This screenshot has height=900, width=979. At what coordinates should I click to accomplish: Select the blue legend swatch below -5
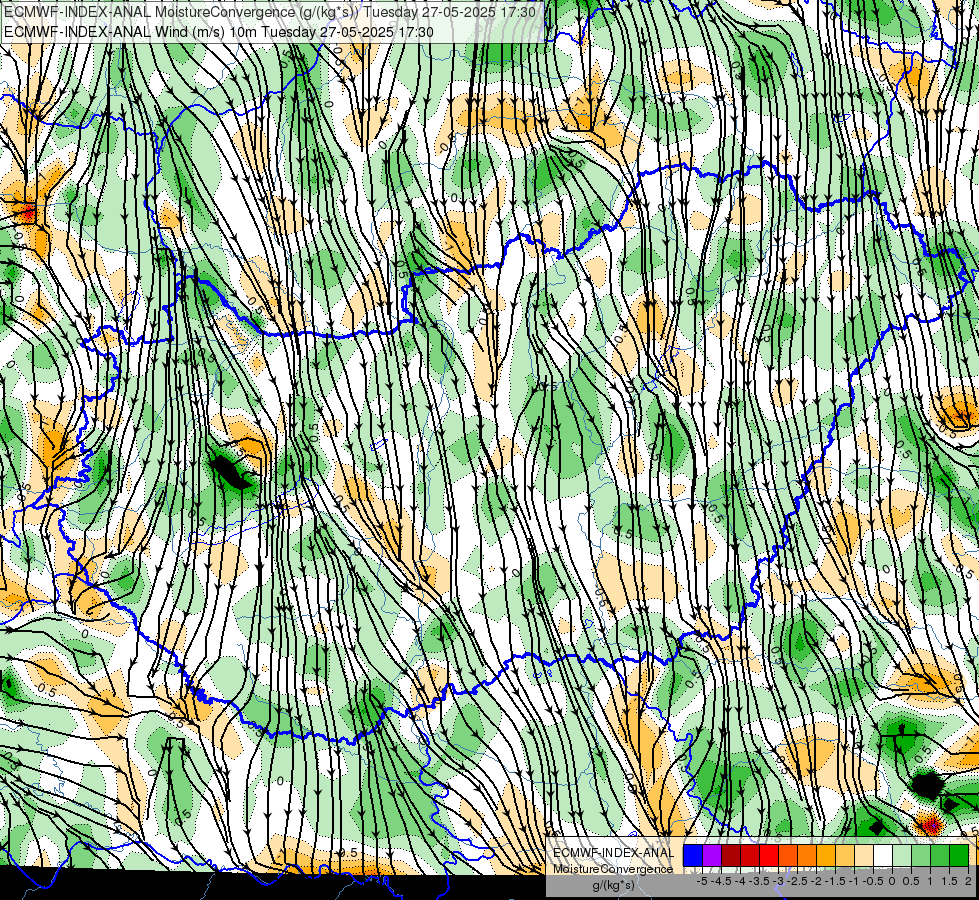click(693, 855)
